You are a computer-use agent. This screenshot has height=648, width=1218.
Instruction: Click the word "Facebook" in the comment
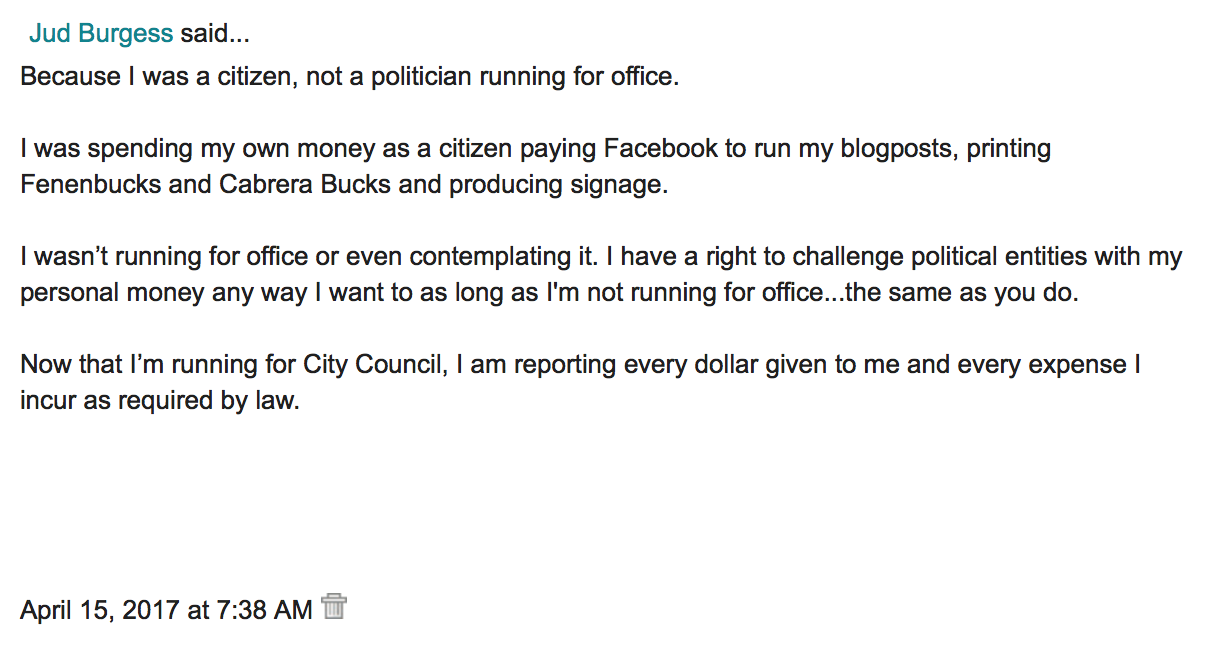point(660,149)
